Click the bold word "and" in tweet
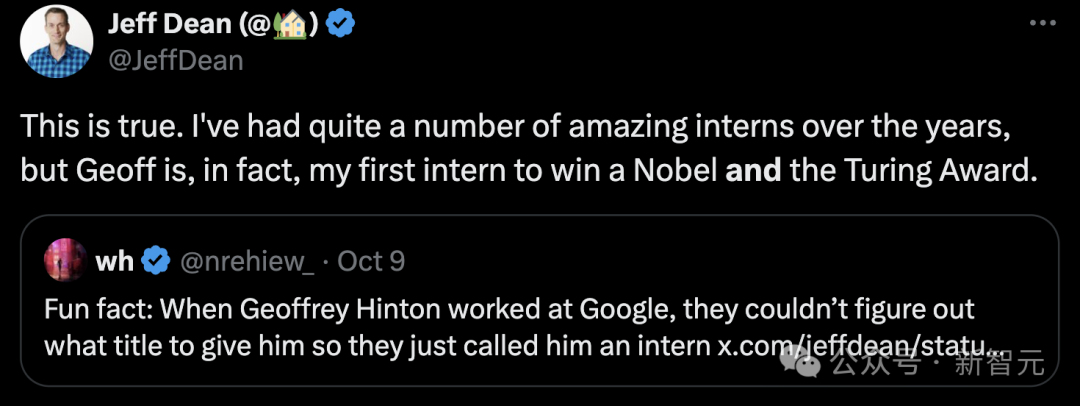Screen dimensions: 1080x406 pyautogui.click(x=755, y=170)
